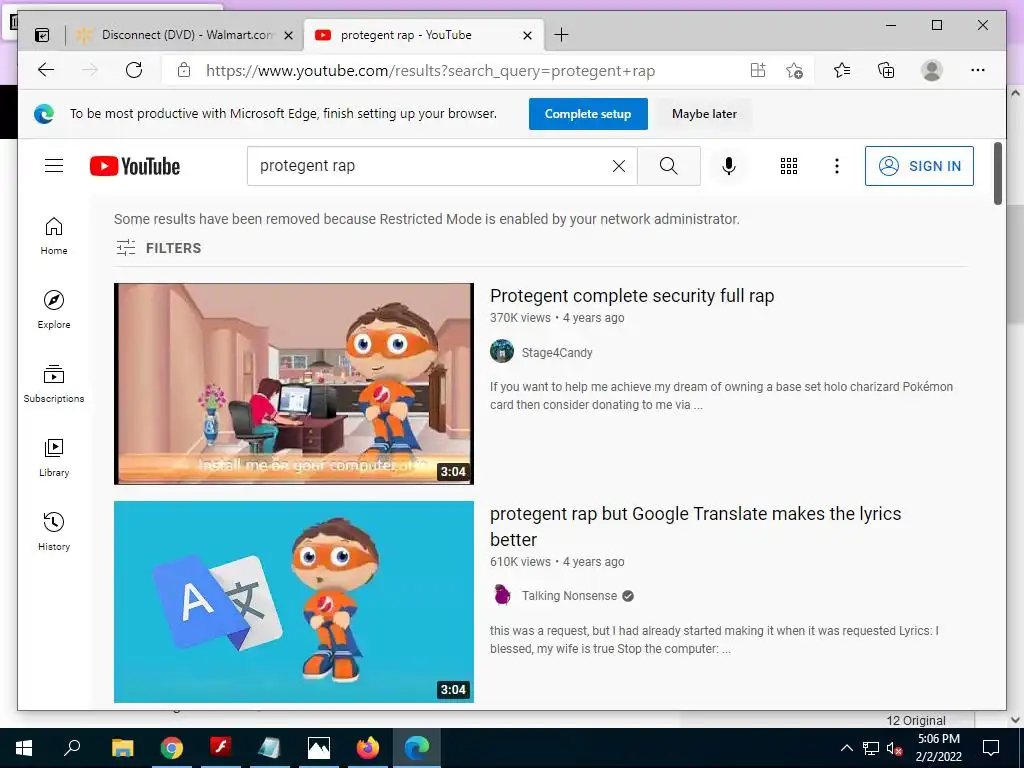Viewport: 1024px width, 768px height.
Task: Open the YouTube hamburger guide menu
Action: (x=54, y=166)
